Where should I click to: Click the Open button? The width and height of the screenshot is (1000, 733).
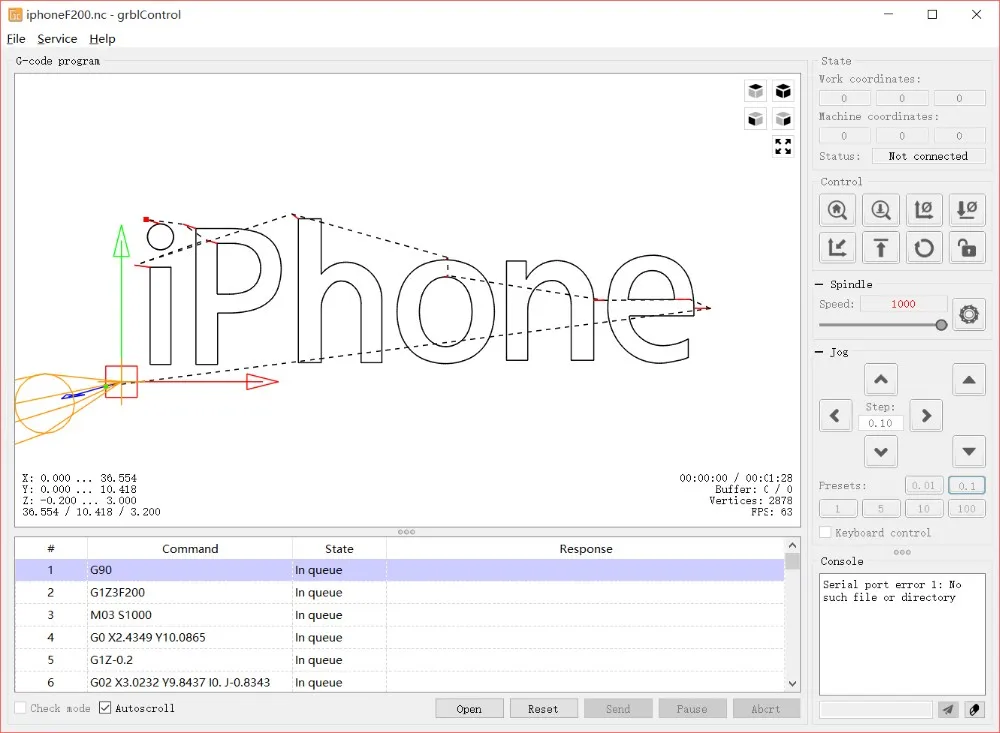[469, 709]
